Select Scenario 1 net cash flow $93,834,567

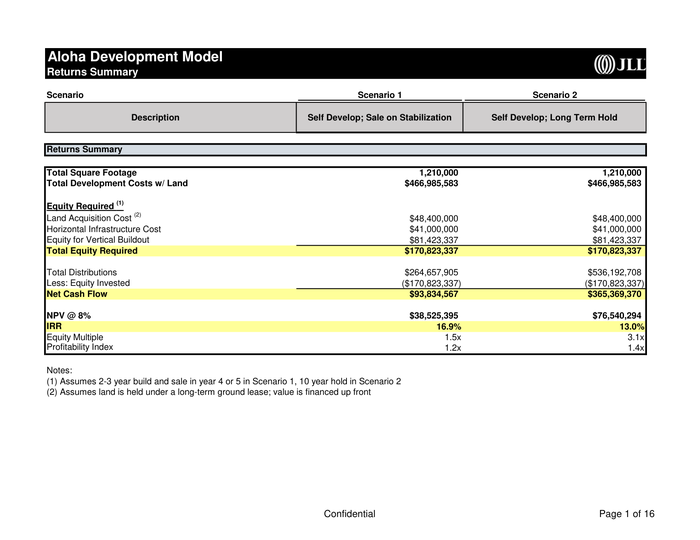[x=433, y=294]
